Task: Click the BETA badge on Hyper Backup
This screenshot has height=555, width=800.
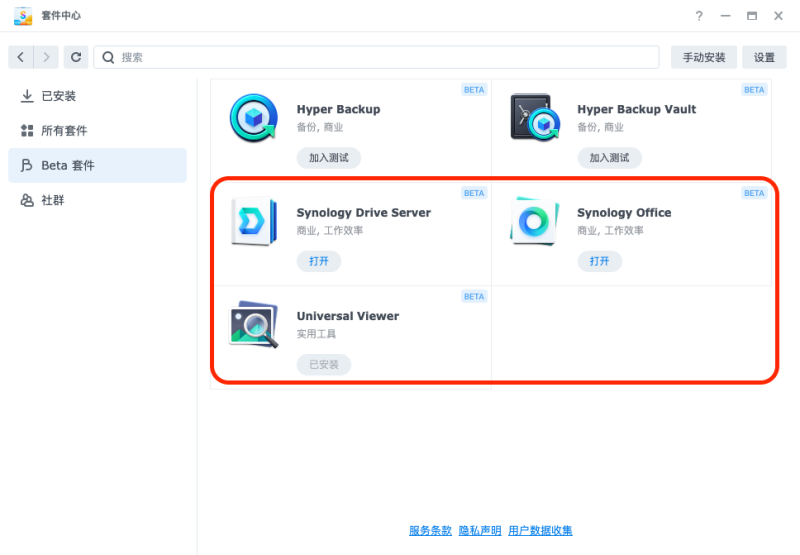Action: point(474,90)
